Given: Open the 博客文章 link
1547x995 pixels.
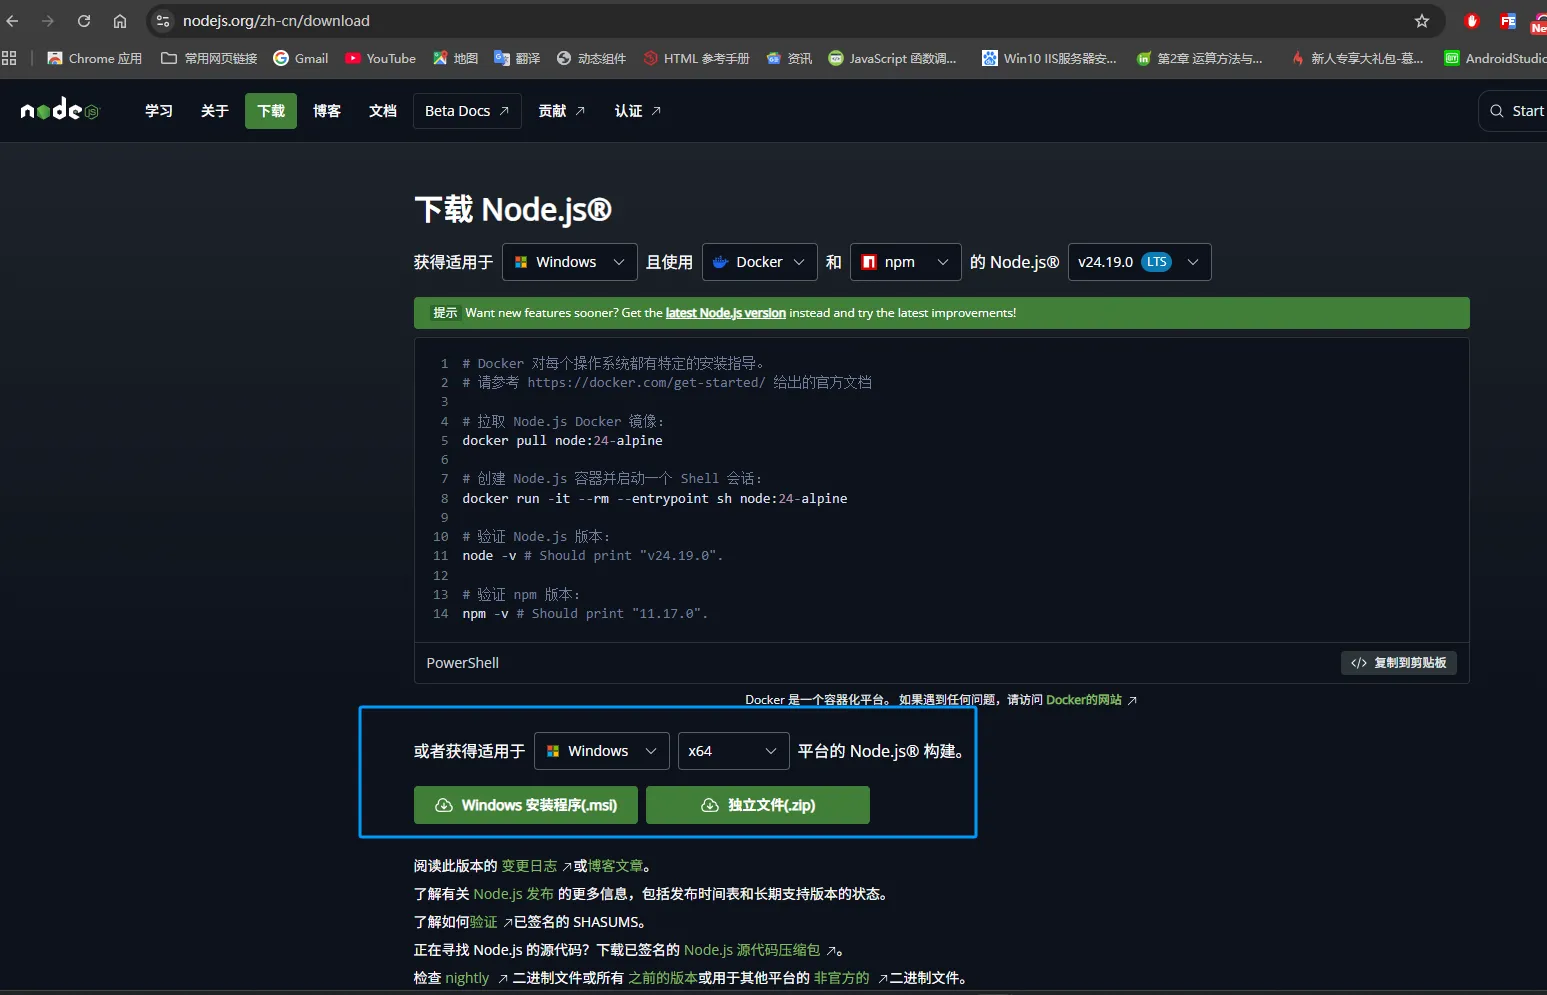Looking at the screenshot, I should [x=616, y=866].
